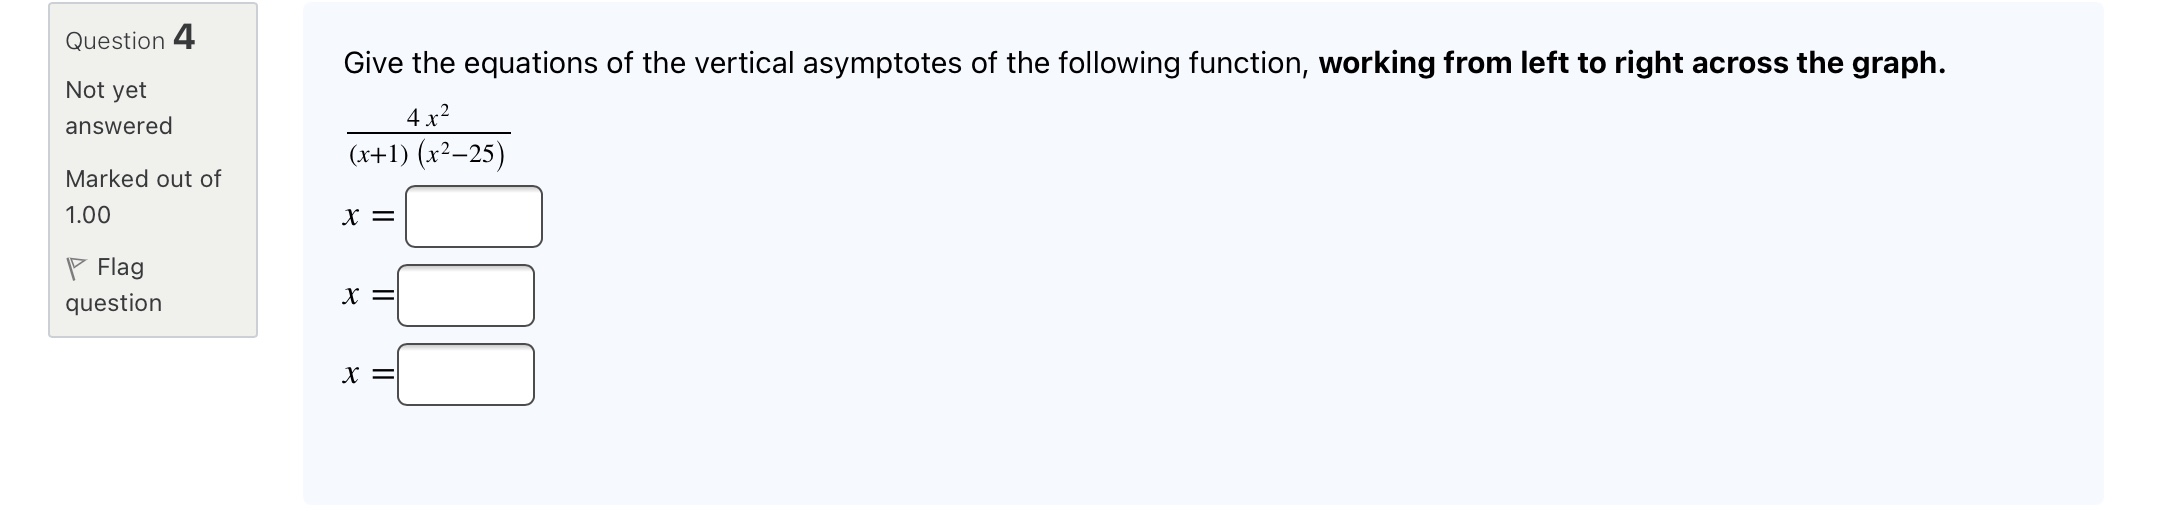Click the Marked out of label

pyautogui.click(x=143, y=179)
